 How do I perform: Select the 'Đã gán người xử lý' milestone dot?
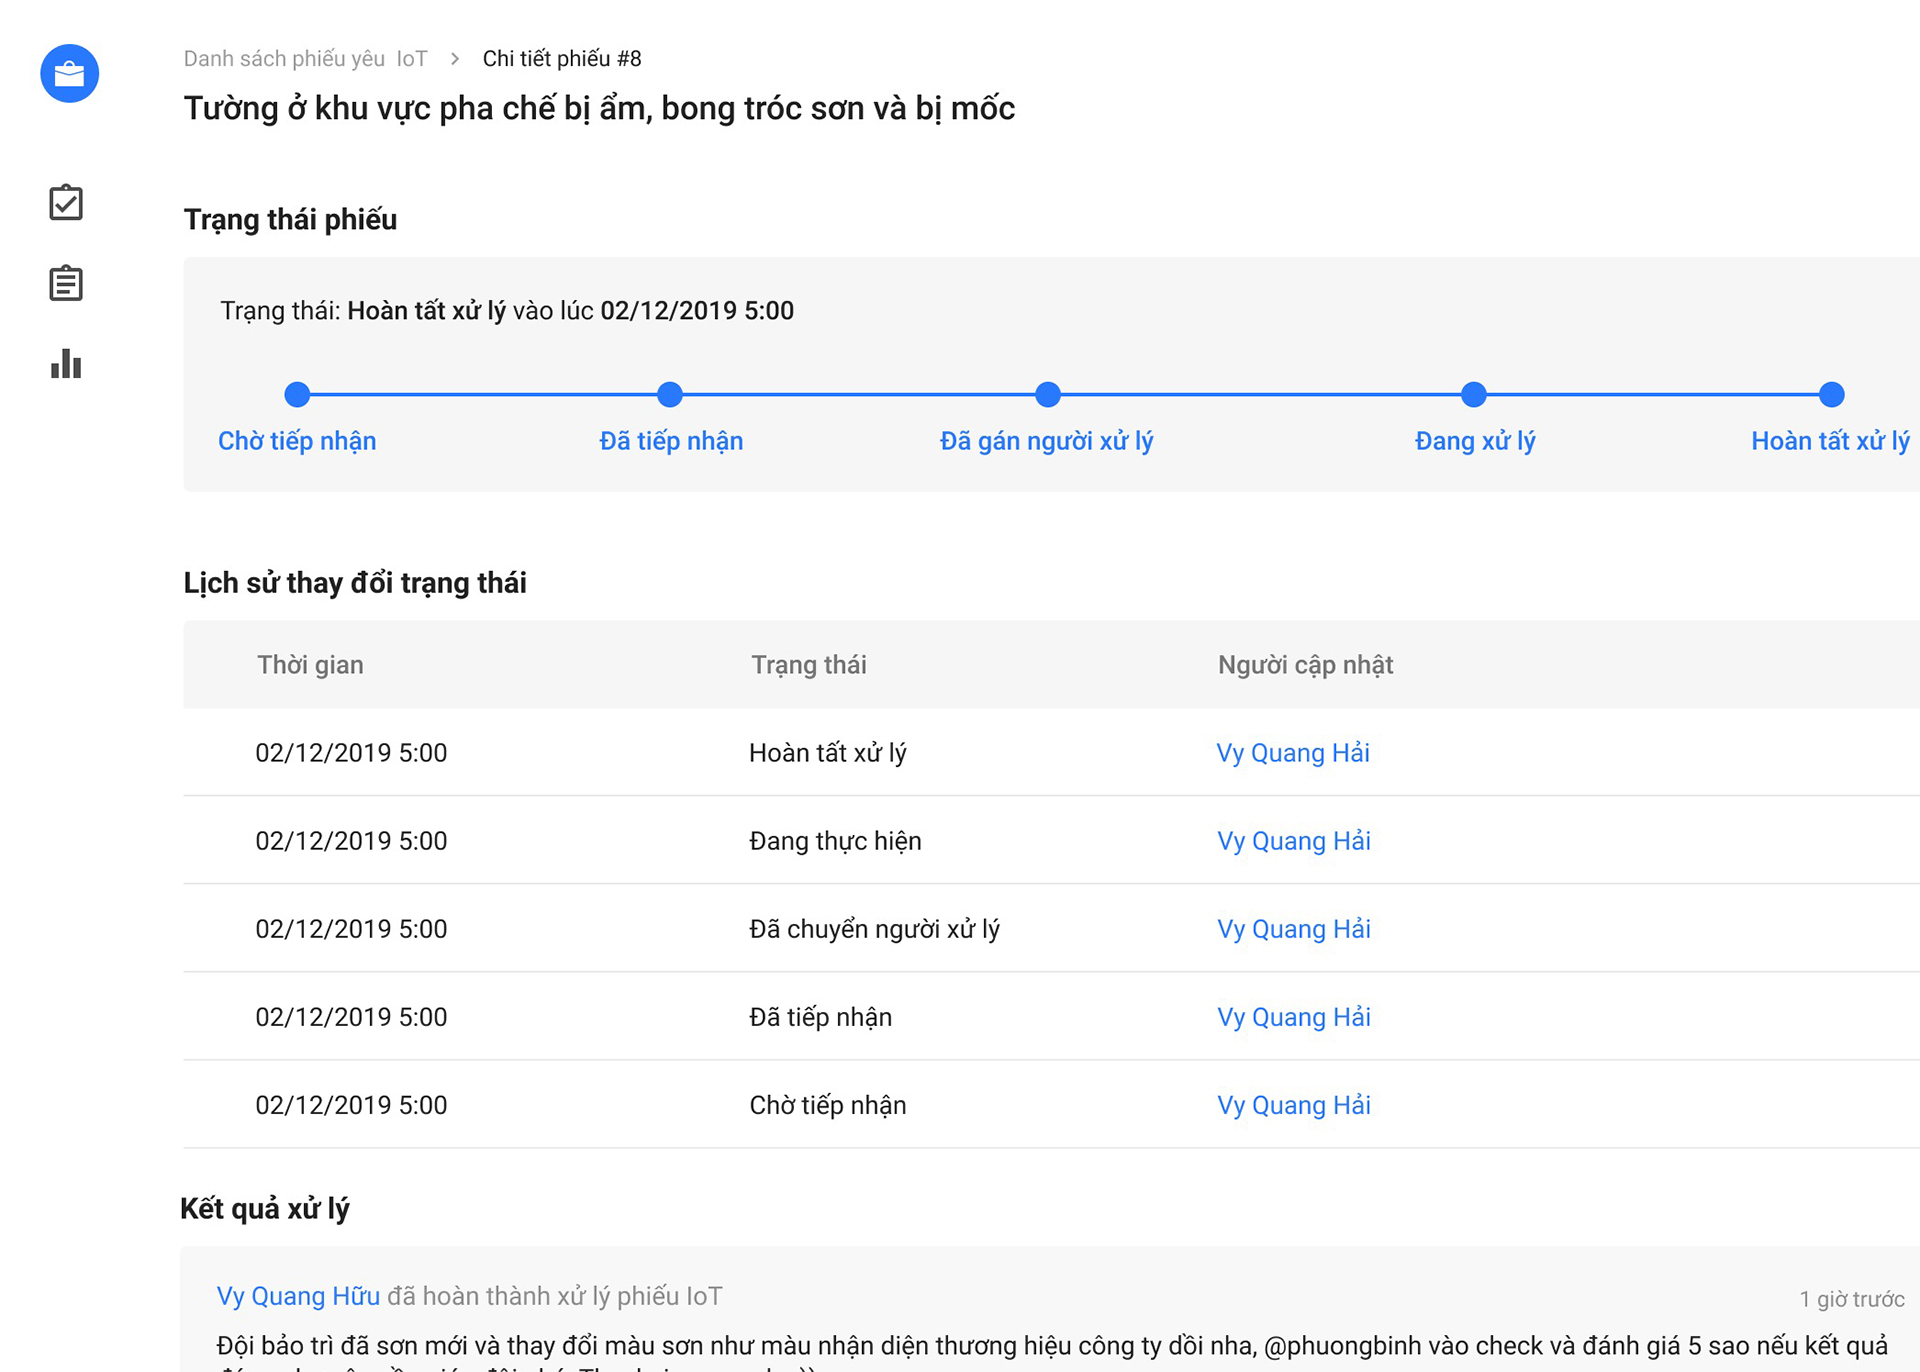(1047, 394)
